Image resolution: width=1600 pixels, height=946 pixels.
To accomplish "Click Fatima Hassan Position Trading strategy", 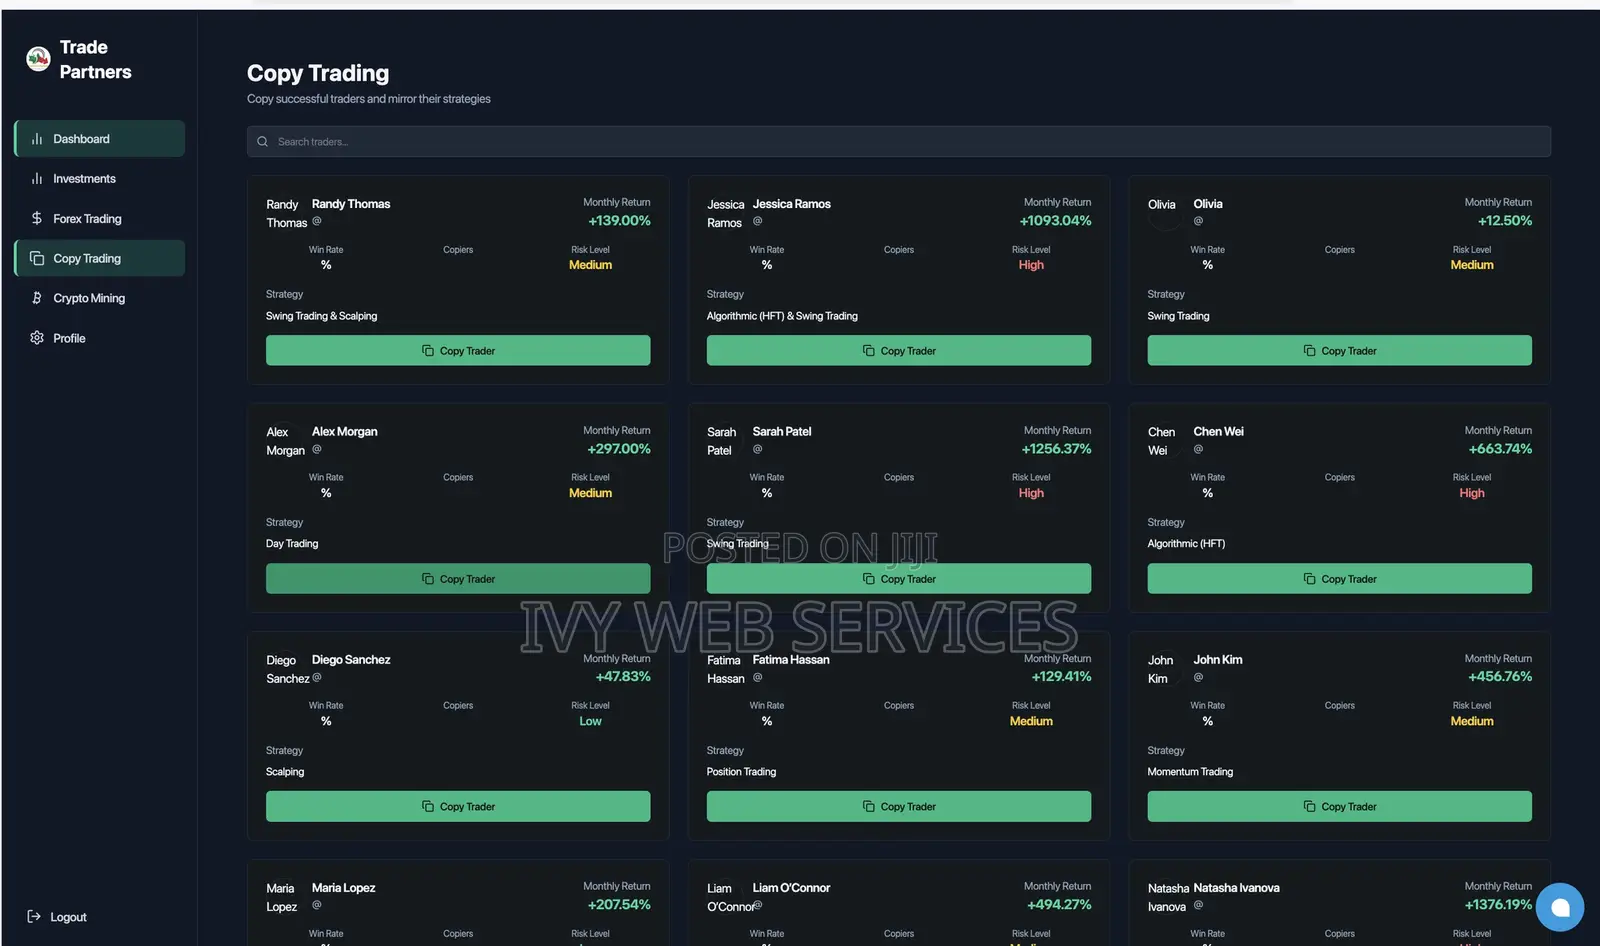I will 741,772.
